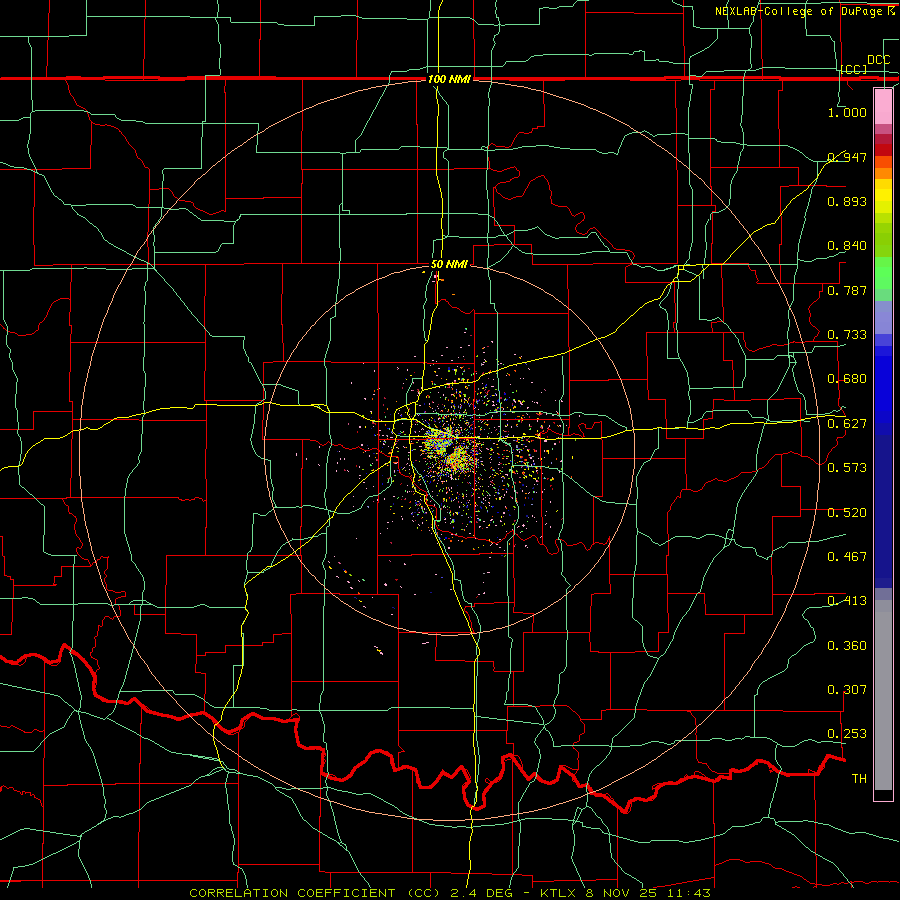Select the 0.520 legend value
Viewport: 900px width, 900px height.
847,513
